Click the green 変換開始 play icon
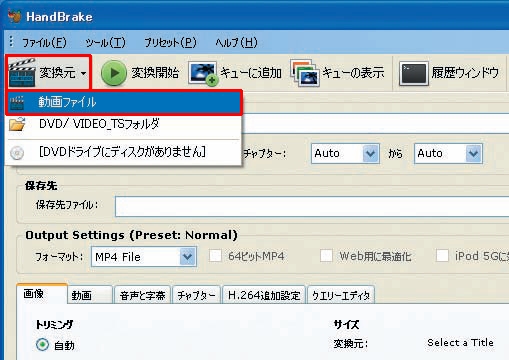 [x=114, y=73]
